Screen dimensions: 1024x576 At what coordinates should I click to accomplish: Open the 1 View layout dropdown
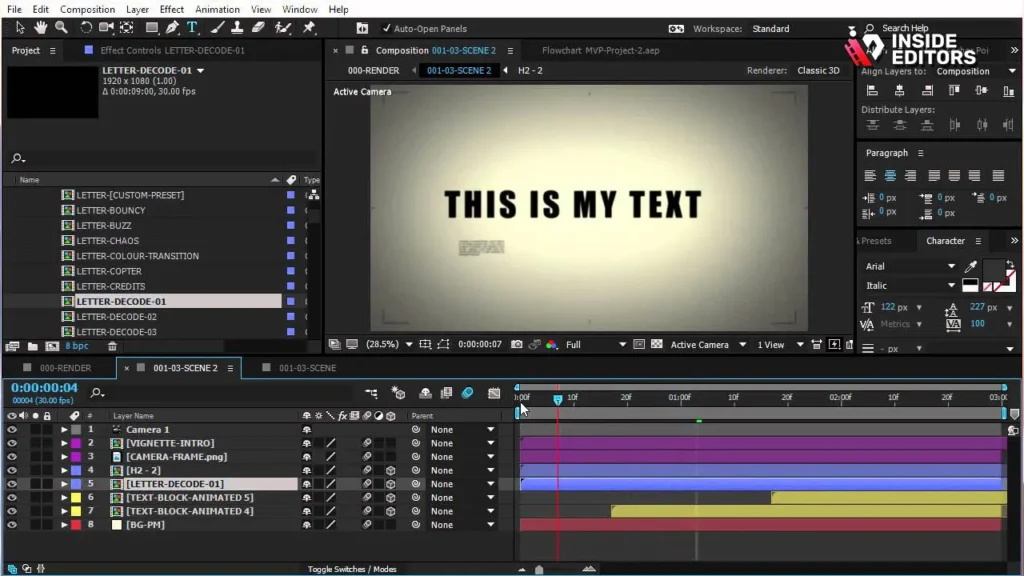[780, 344]
